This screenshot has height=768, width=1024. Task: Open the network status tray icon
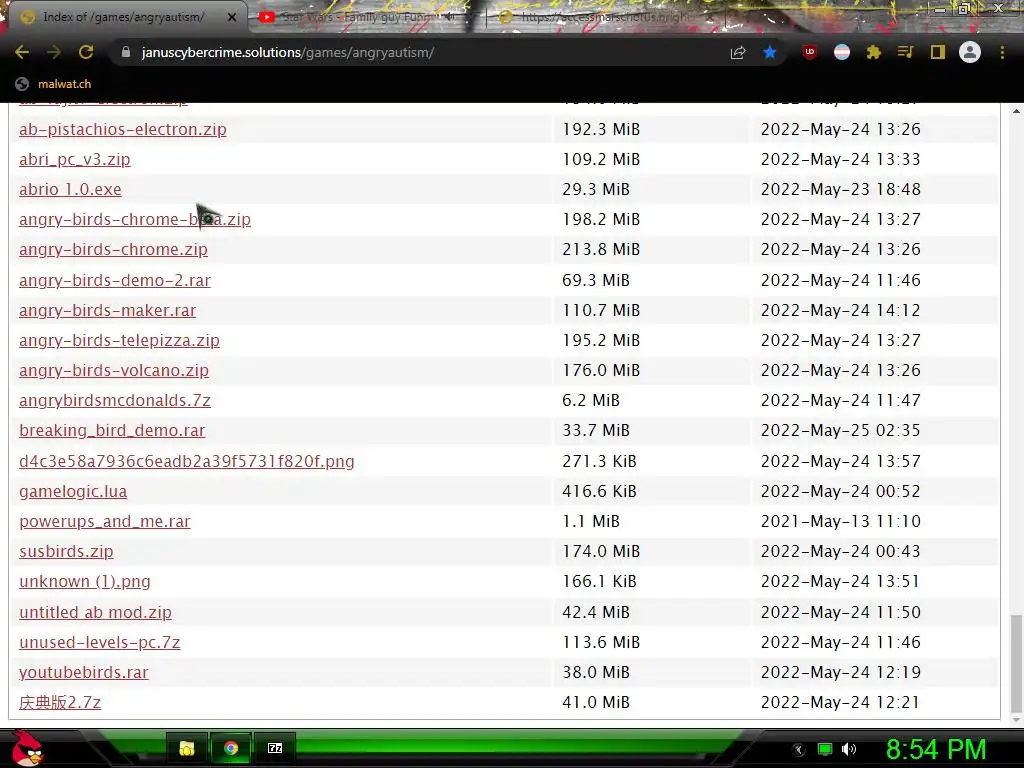click(825, 749)
